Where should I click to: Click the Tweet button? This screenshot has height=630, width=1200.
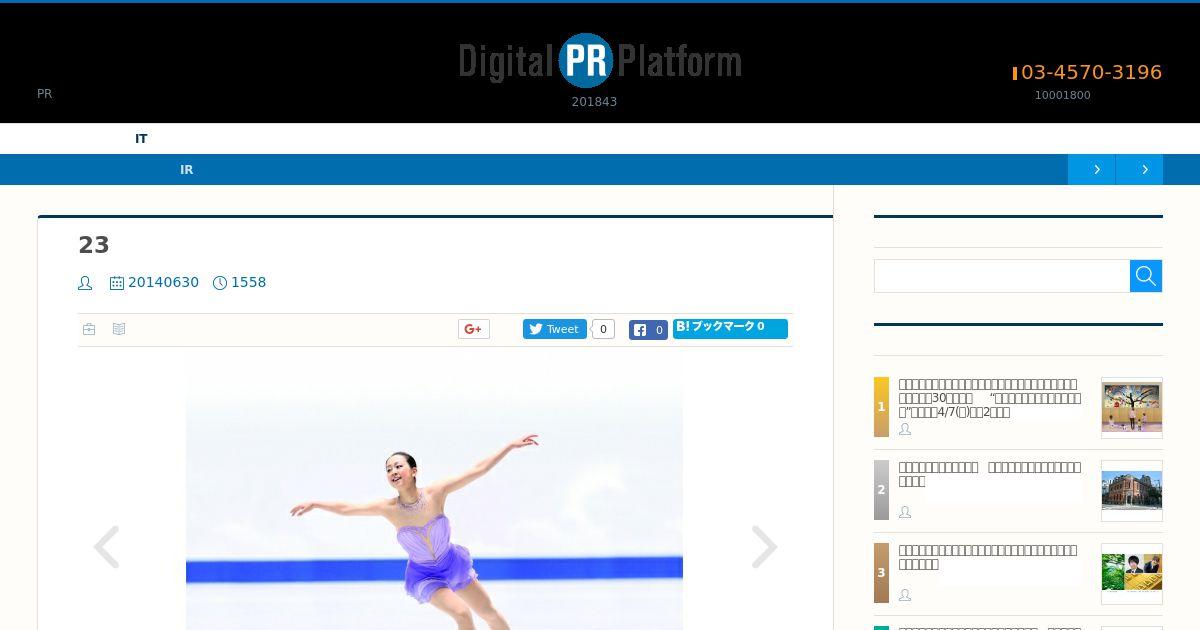(554, 329)
